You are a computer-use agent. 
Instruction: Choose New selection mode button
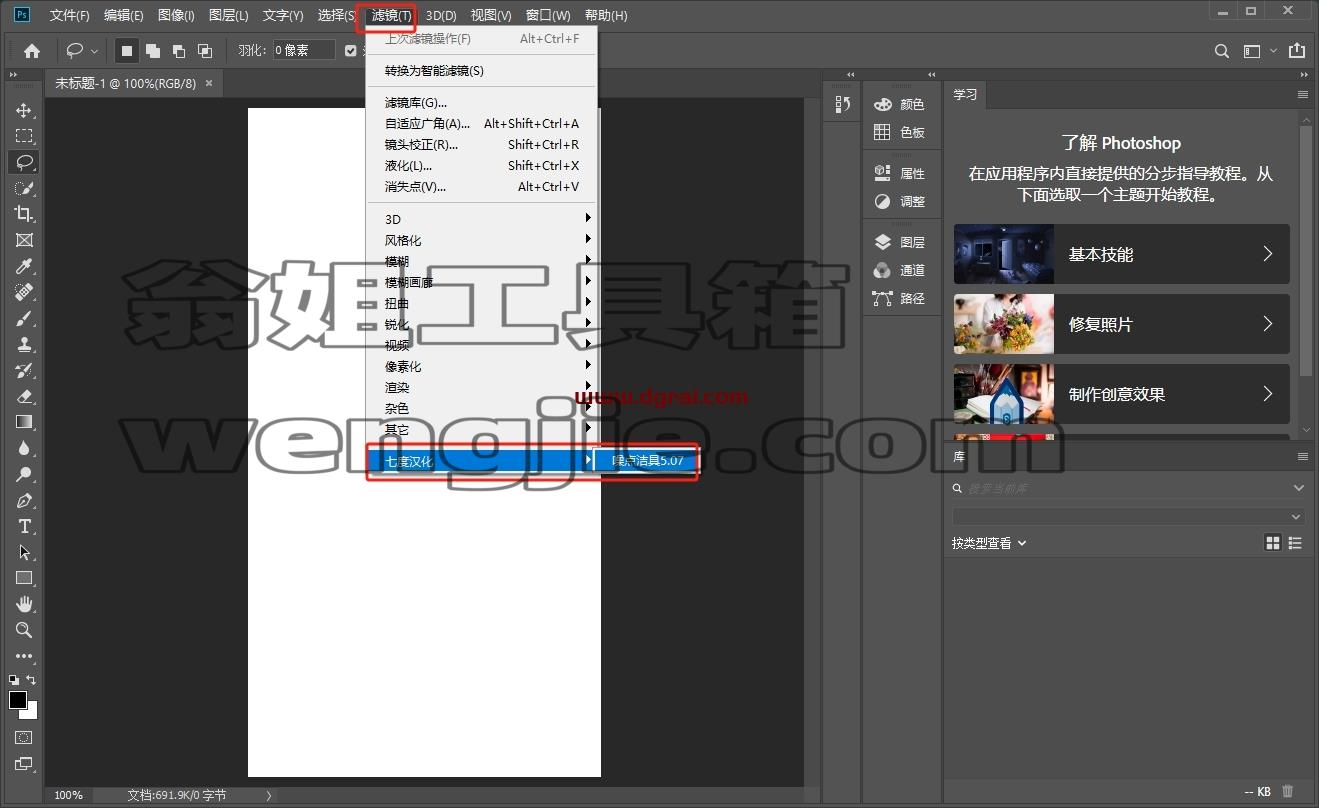point(127,50)
